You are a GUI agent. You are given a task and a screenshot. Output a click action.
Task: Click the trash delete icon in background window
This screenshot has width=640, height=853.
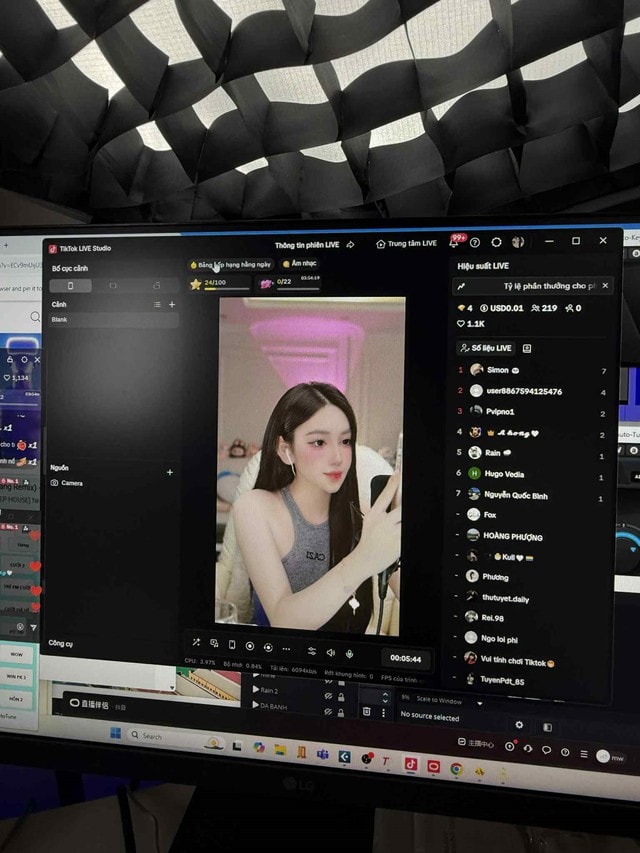tap(367, 711)
